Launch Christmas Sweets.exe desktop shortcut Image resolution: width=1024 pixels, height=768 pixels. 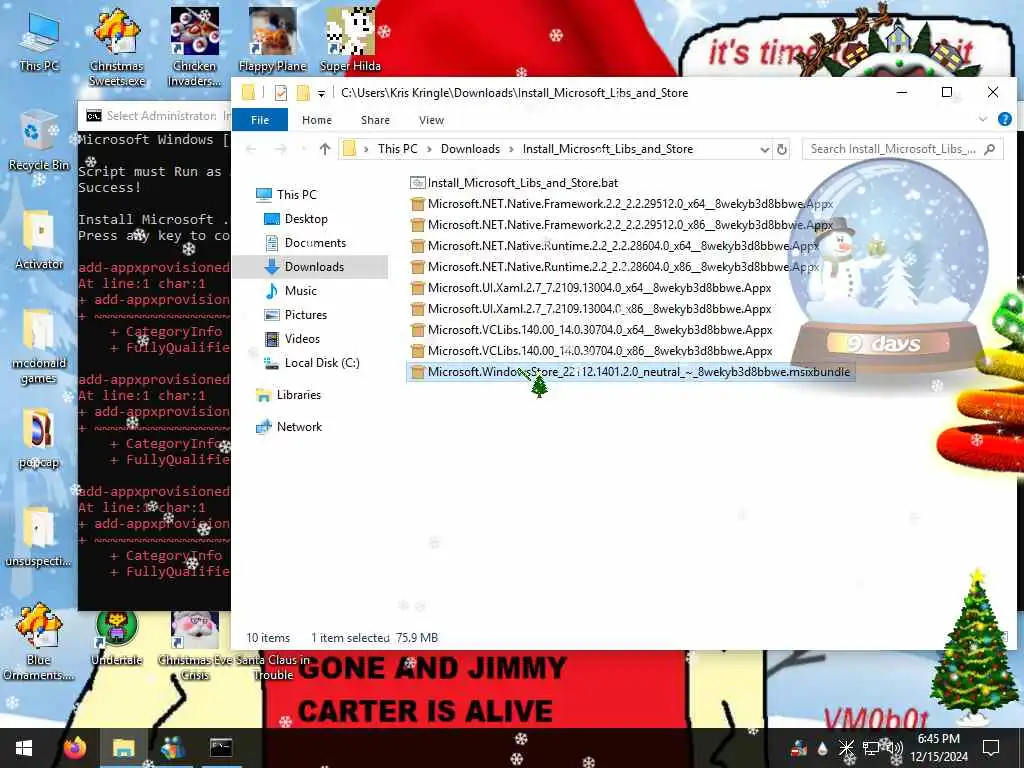[116, 48]
